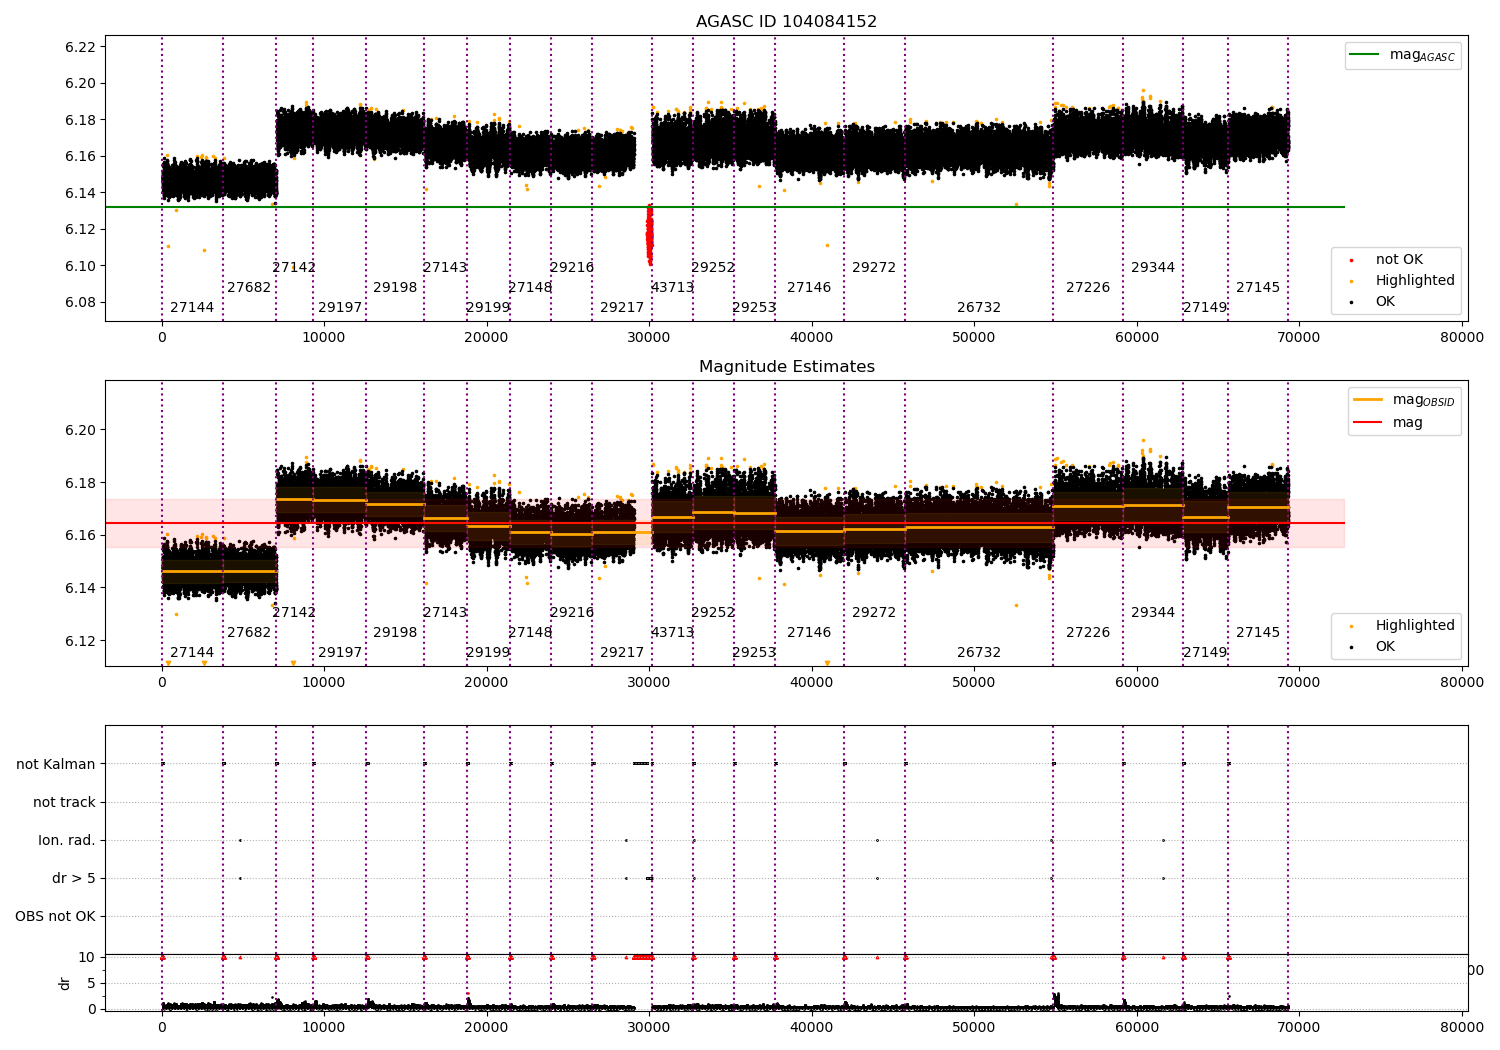
Task: Click OBSID label 27145 in Magnitude Estimates plot
Action: [x=1258, y=632]
